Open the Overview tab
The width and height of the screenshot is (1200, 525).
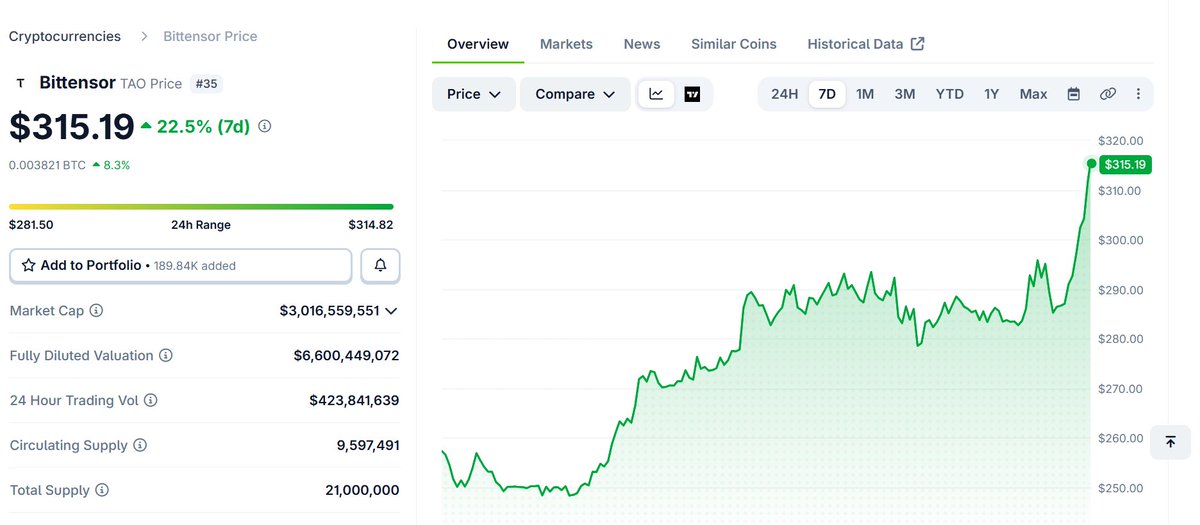[x=478, y=44]
